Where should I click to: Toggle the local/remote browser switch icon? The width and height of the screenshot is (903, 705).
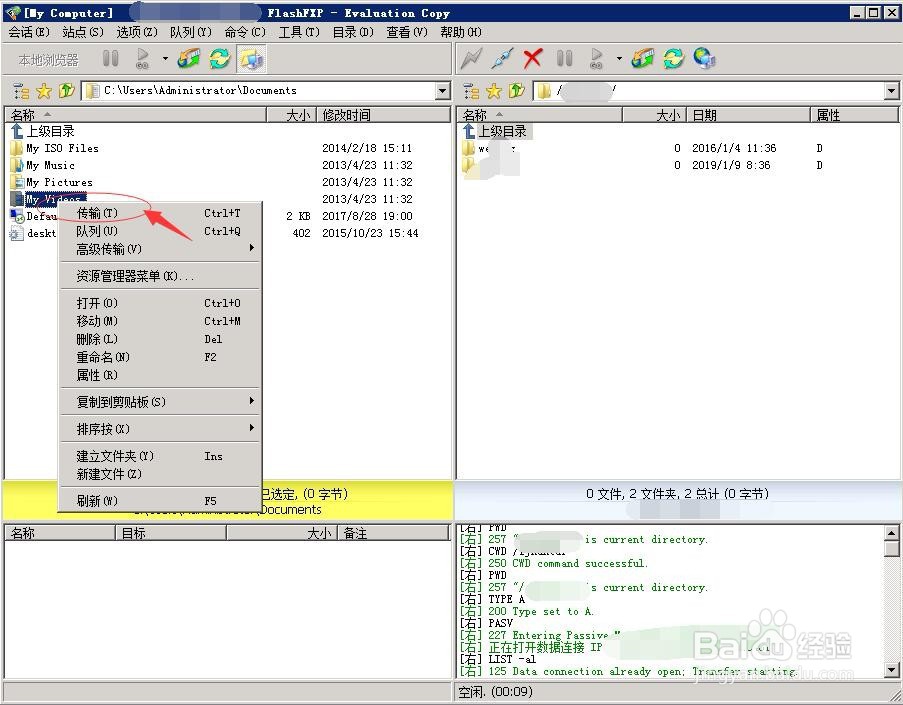click(x=252, y=58)
